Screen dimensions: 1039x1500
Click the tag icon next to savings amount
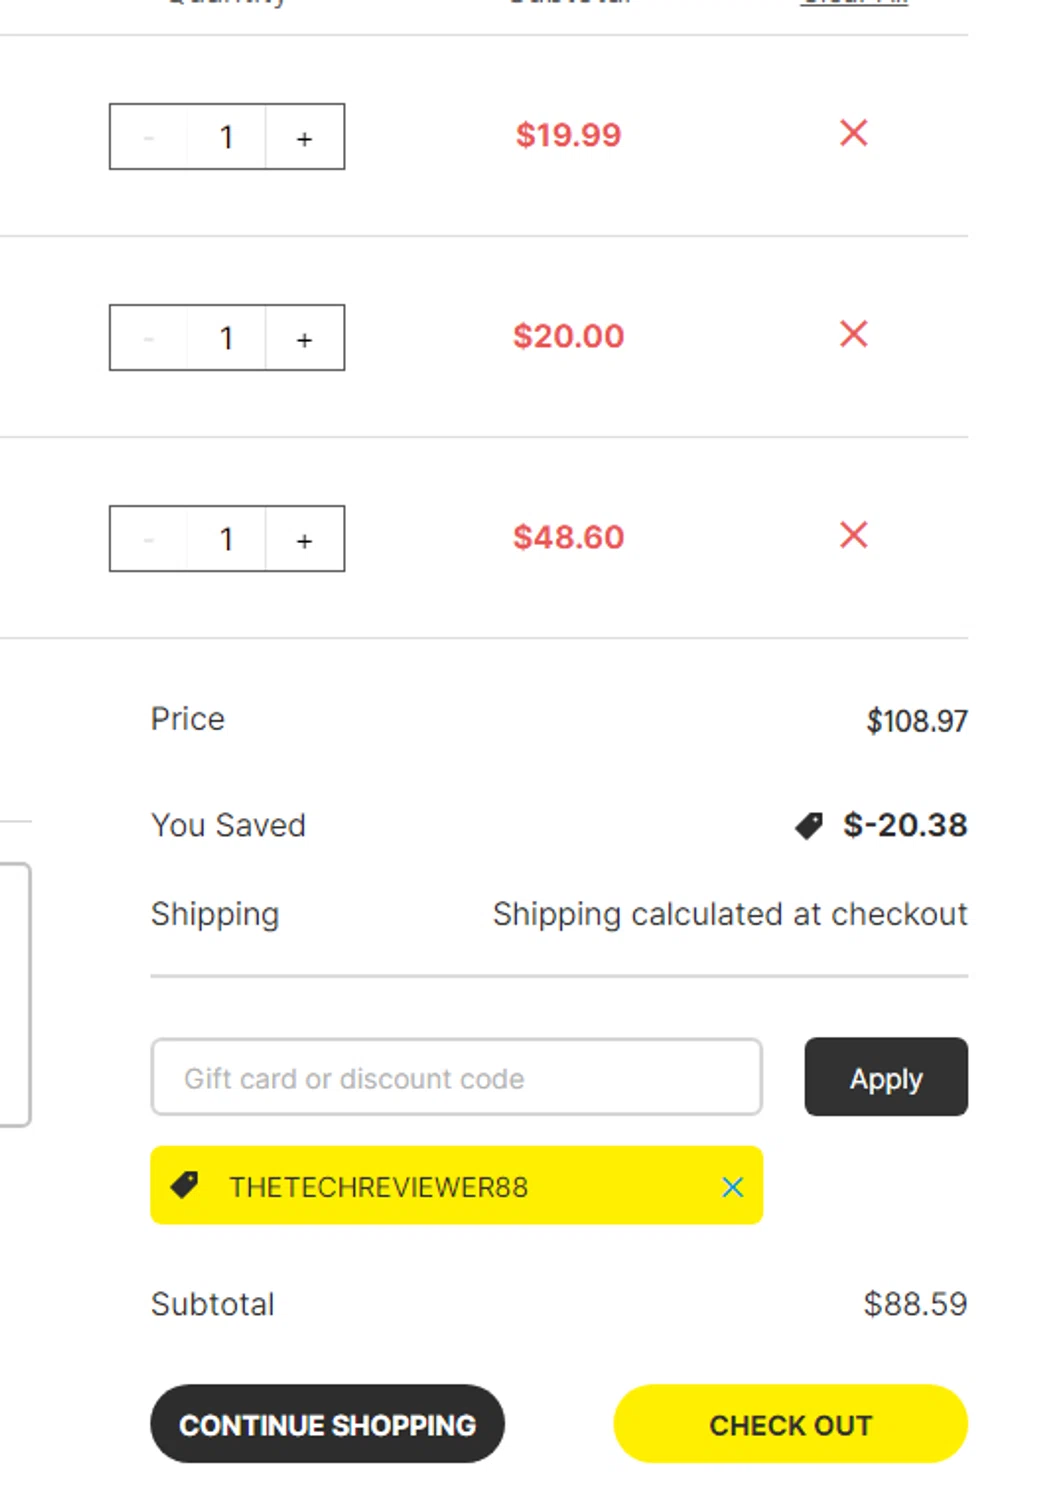[x=808, y=825]
